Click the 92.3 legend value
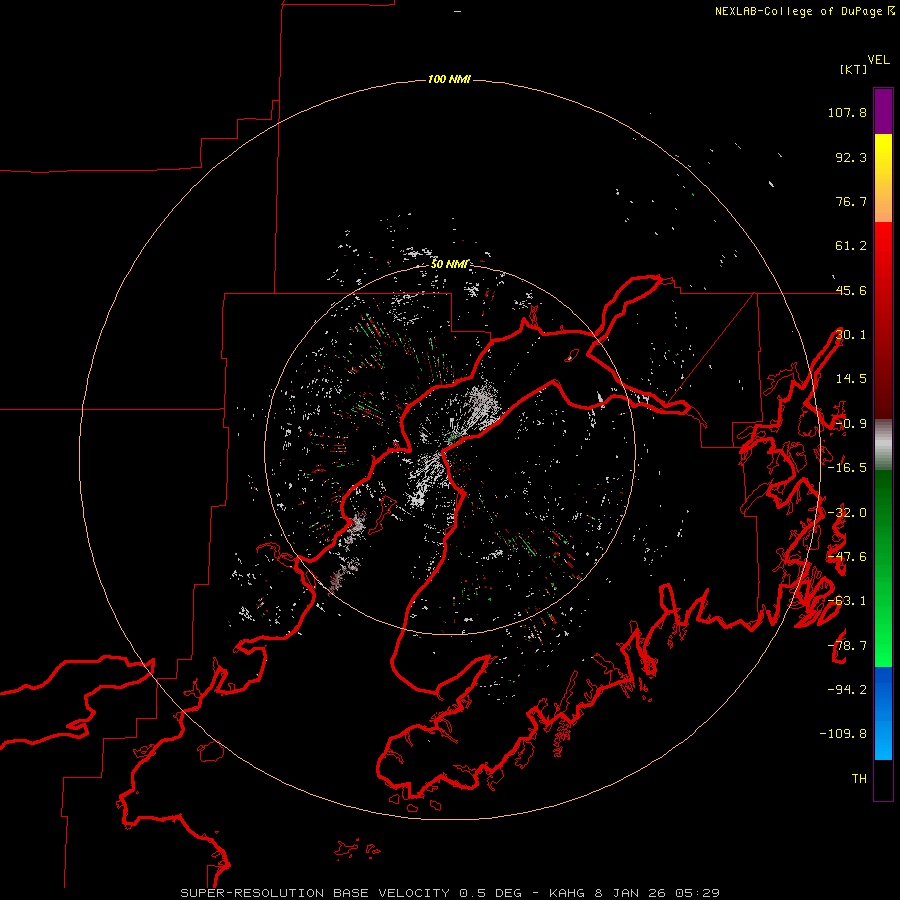Viewport: 900px width, 900px height. tap(851, 157)
